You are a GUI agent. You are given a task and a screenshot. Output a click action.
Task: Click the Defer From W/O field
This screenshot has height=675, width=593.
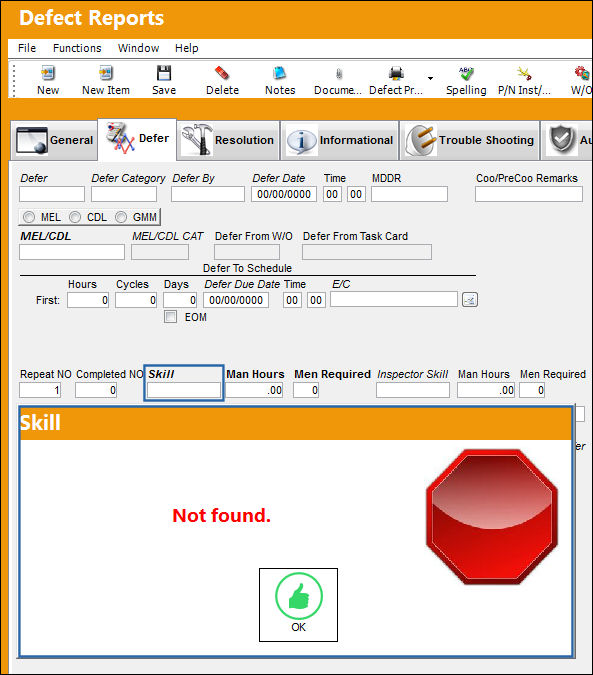tap(247, 252)
